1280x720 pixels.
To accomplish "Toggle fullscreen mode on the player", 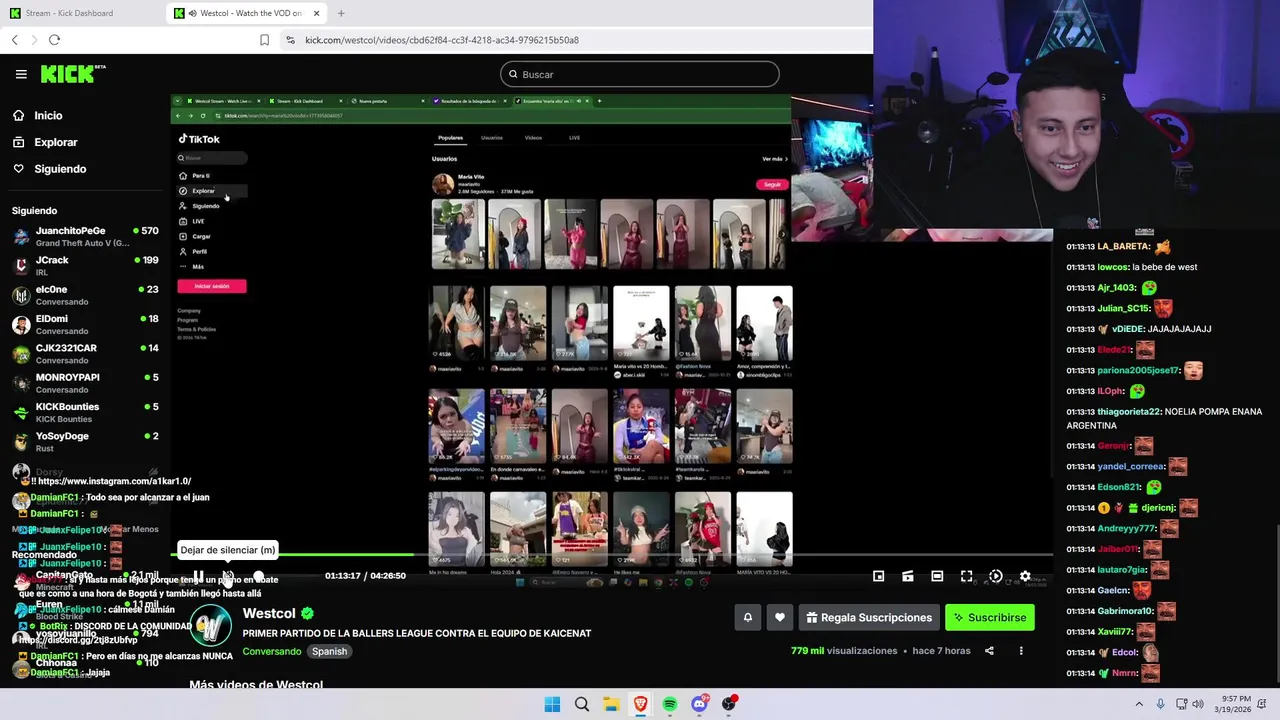I will (x=967, y=576).
